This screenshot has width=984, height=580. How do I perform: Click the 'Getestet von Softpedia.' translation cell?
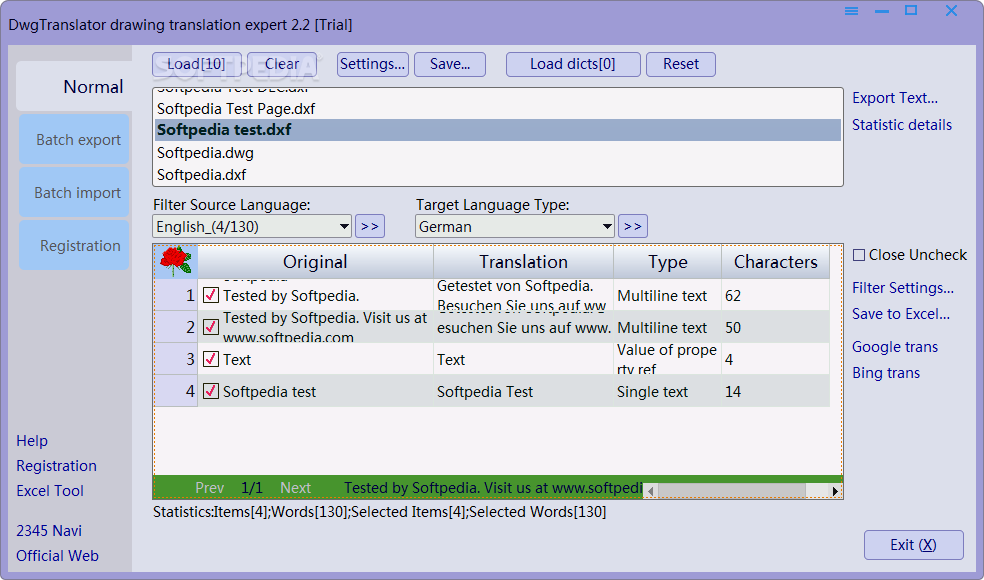coord(523,295)
